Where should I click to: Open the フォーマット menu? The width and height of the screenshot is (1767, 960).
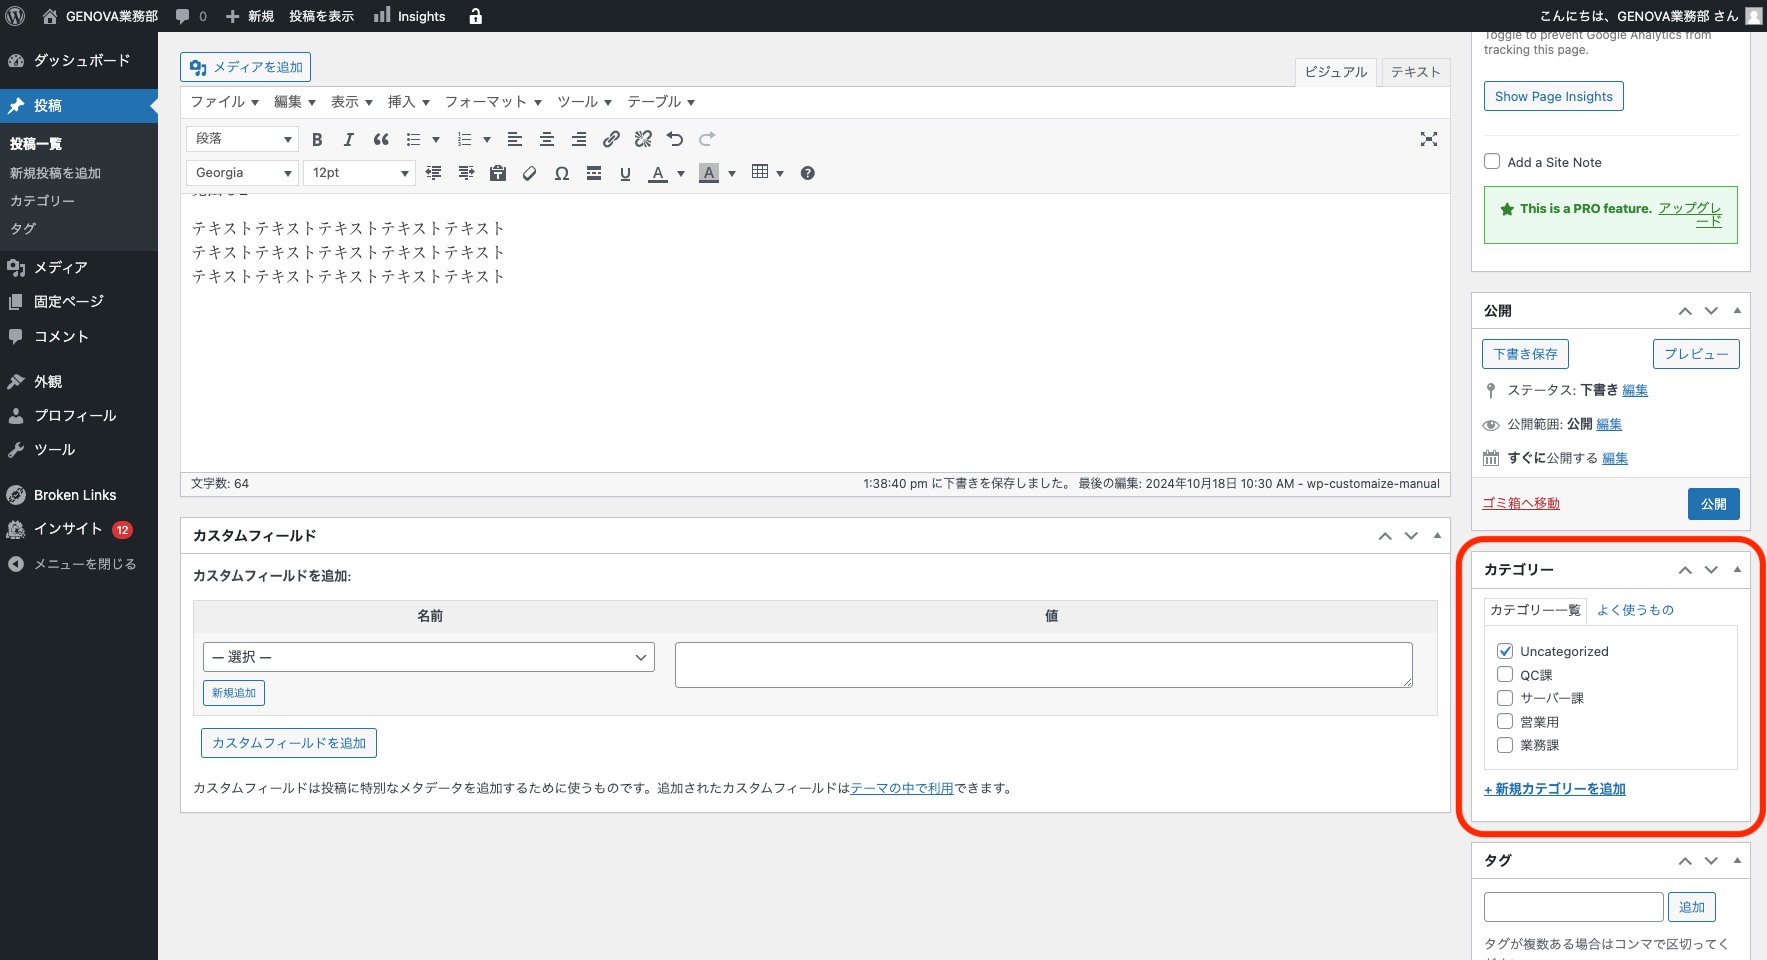pyautogui.click(x=493, y=102)
